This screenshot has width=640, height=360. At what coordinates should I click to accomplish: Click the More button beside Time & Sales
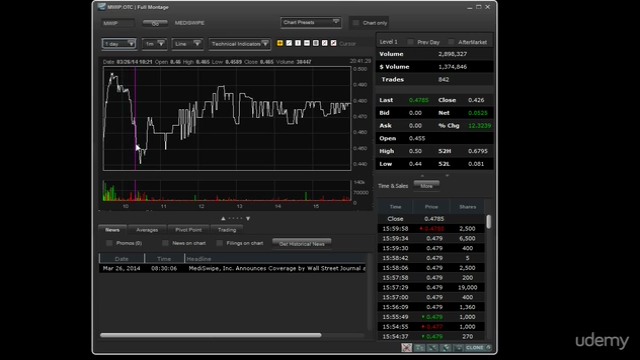pos(427,186)
